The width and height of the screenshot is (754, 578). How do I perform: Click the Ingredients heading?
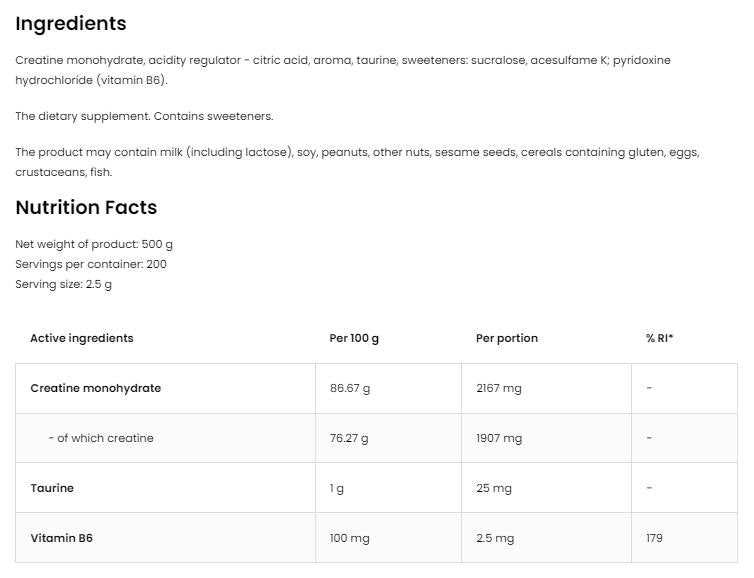pos(71,23)
